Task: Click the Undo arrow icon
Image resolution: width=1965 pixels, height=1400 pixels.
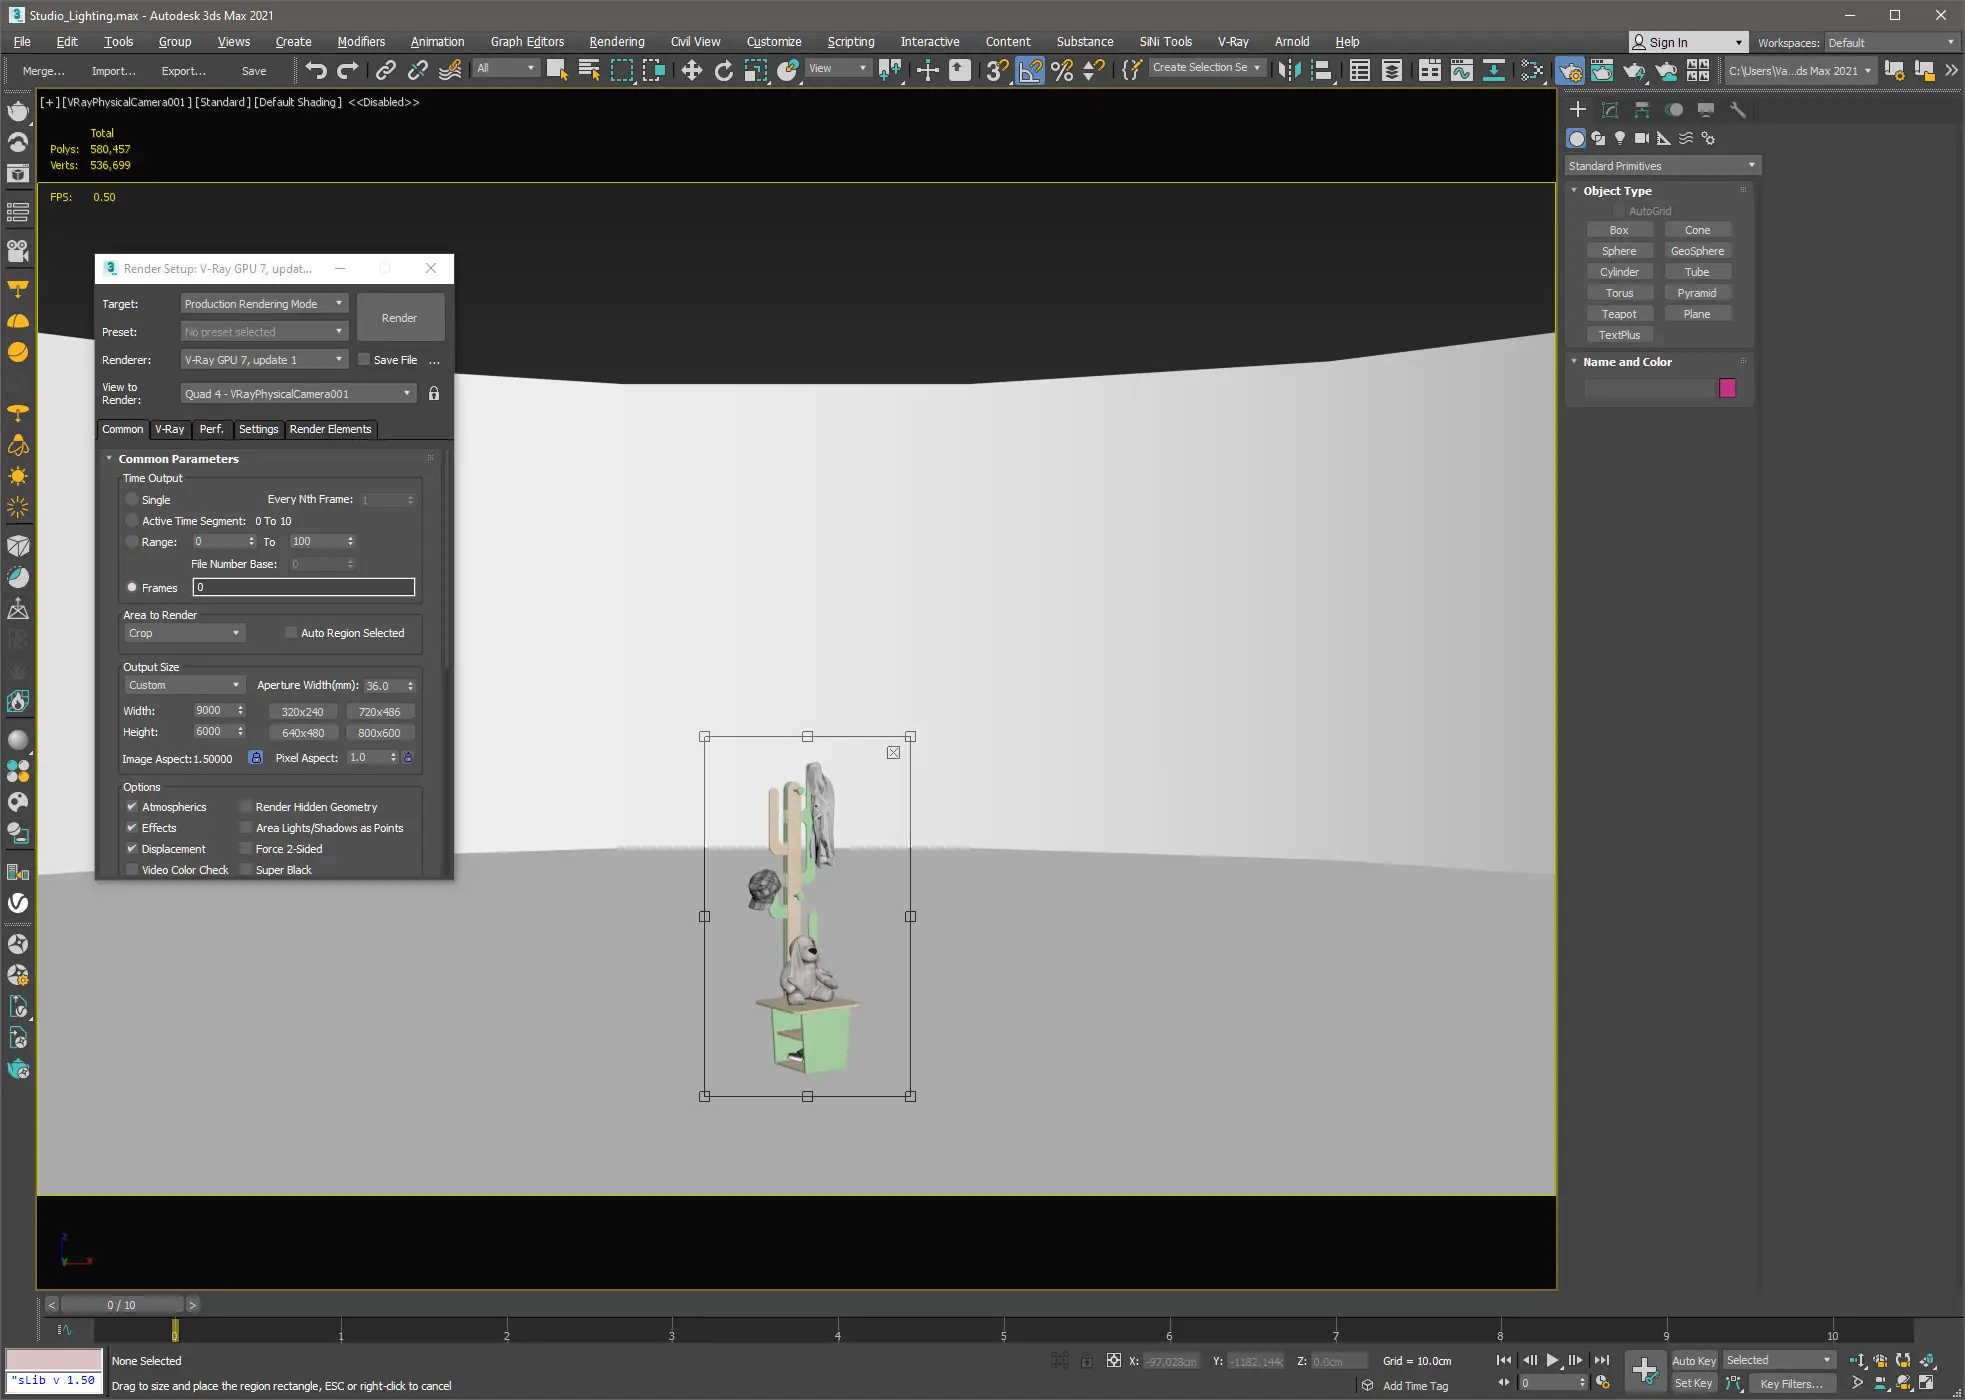Action: (316, 70)
